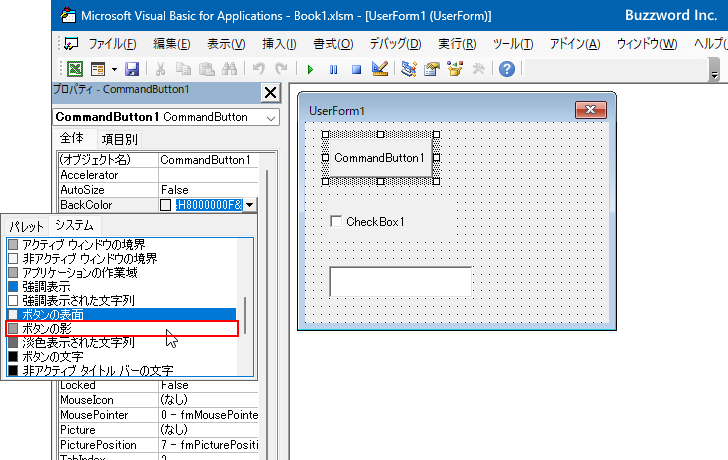Choose 非アクティブ タイトル バーの文字 color
This screenshot has width=728, height=460.
click(x=122, y=370)
